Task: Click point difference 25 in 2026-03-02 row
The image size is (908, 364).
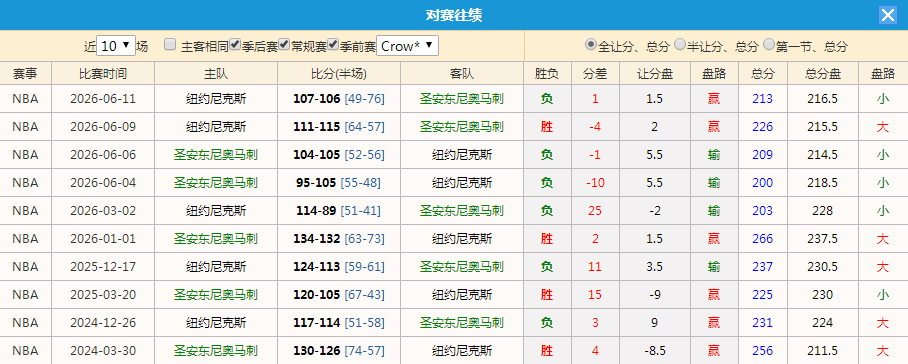Action: (x=595, y=211)
